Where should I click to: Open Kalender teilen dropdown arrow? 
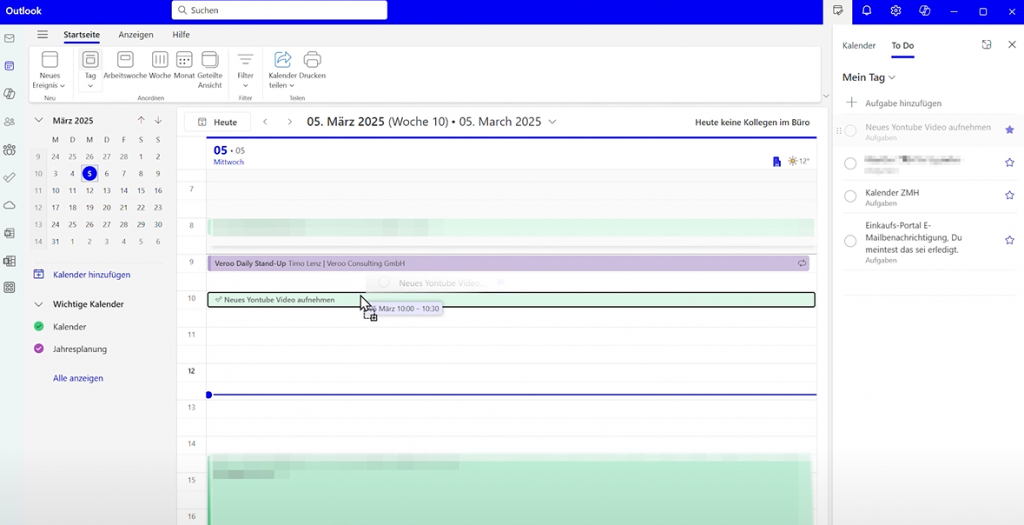[291, 86]
